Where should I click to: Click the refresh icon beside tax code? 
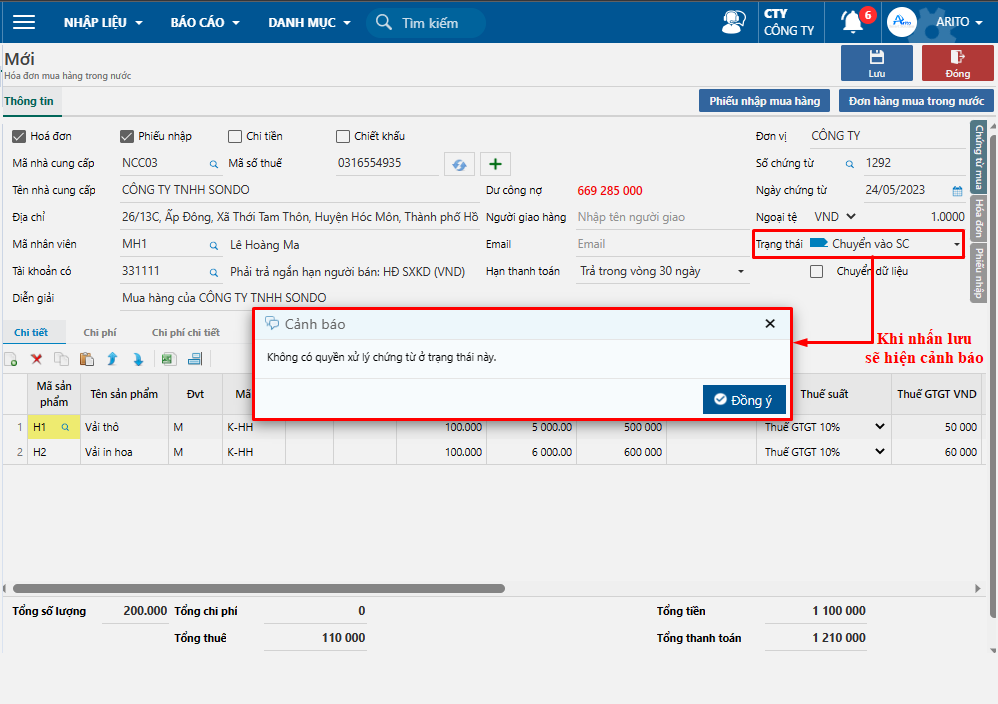click(459, 164)
